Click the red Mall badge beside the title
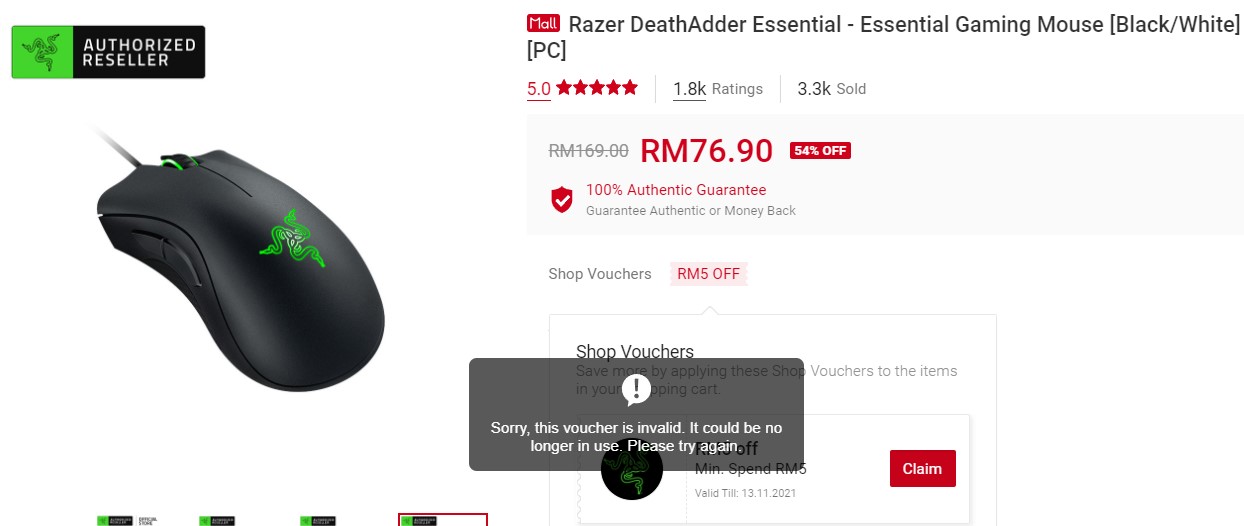The image size is (1244, 526). (543, 24)
